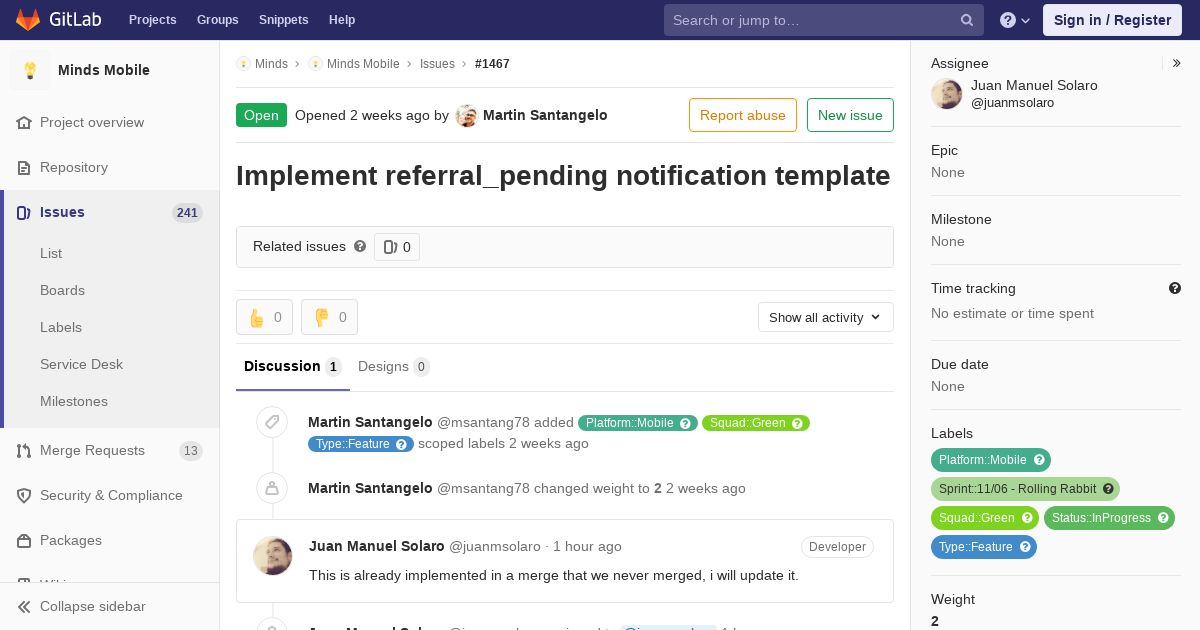The image size is (1200, 630).
Task: Click Platform::Mobile sidebar label help icon
Action: (x=1039, y=460)
